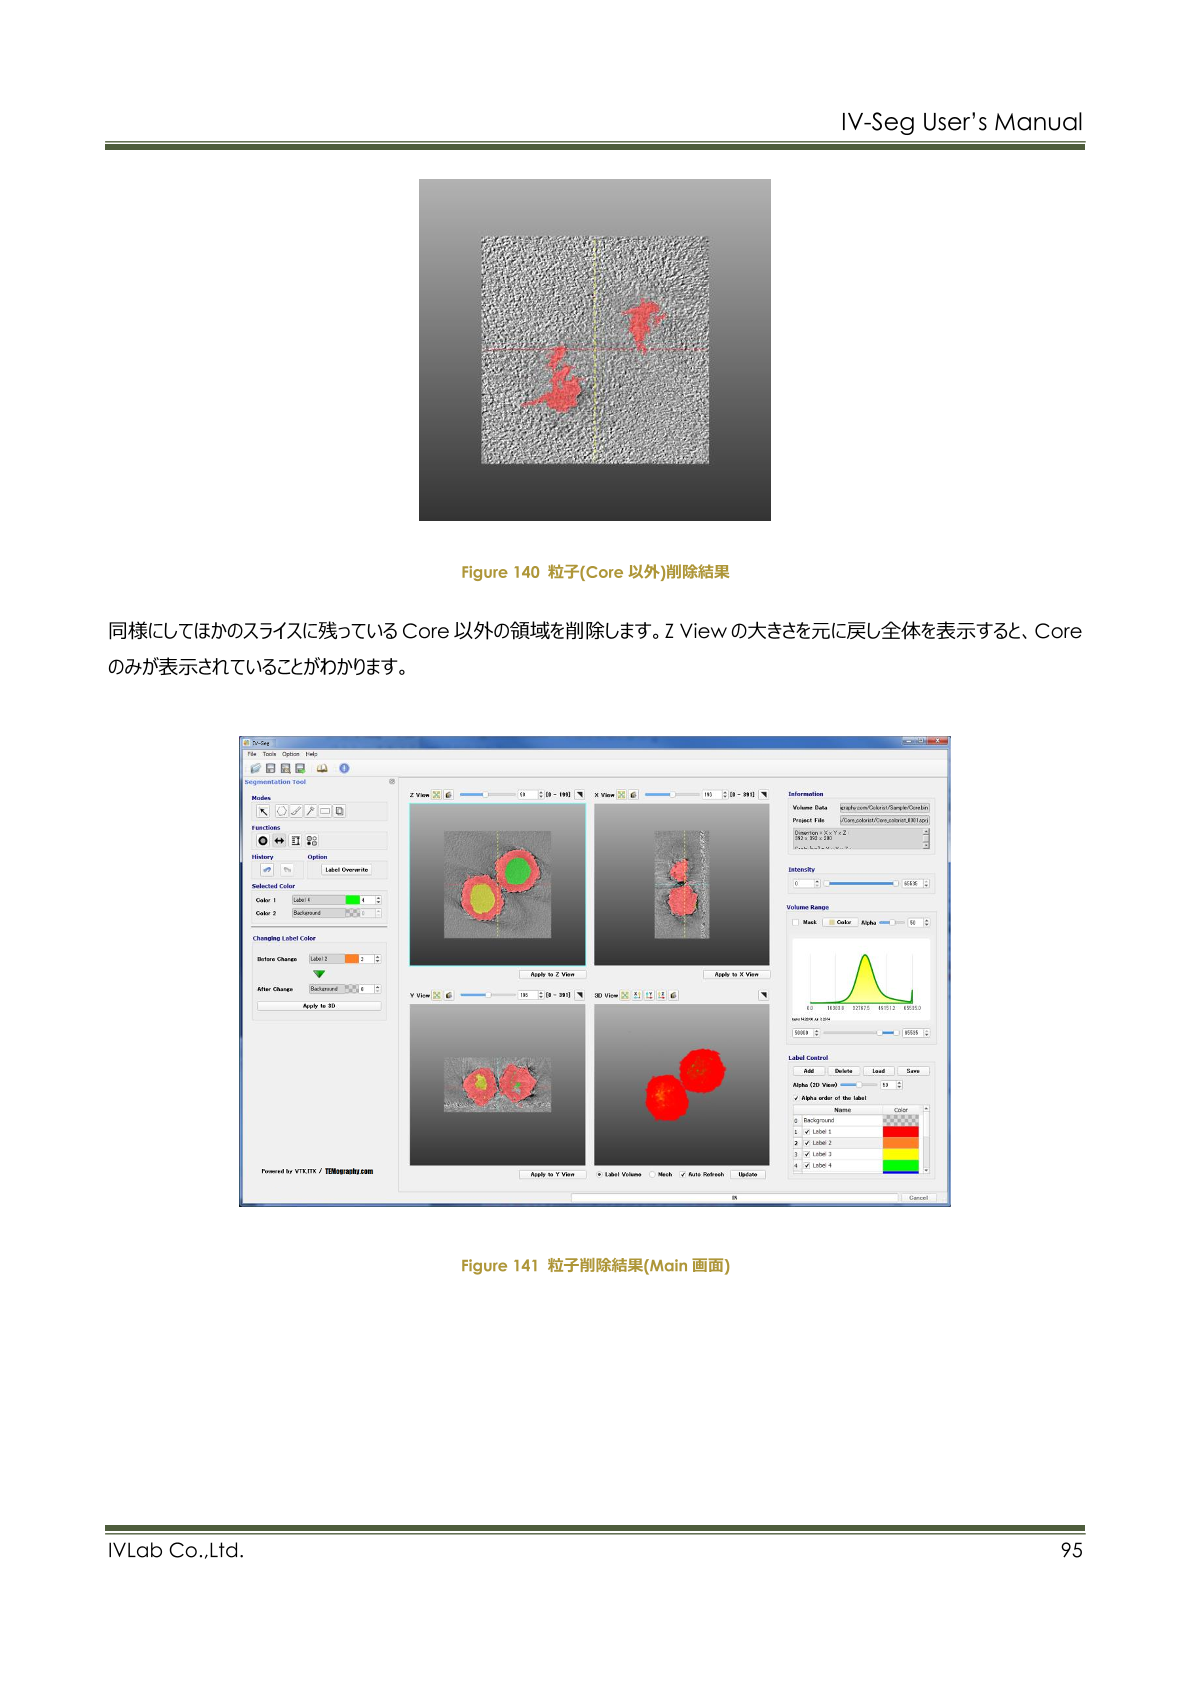Click fit-to-window icon beside Z View
The image size is (1190, 1683).
click(437, 795)
